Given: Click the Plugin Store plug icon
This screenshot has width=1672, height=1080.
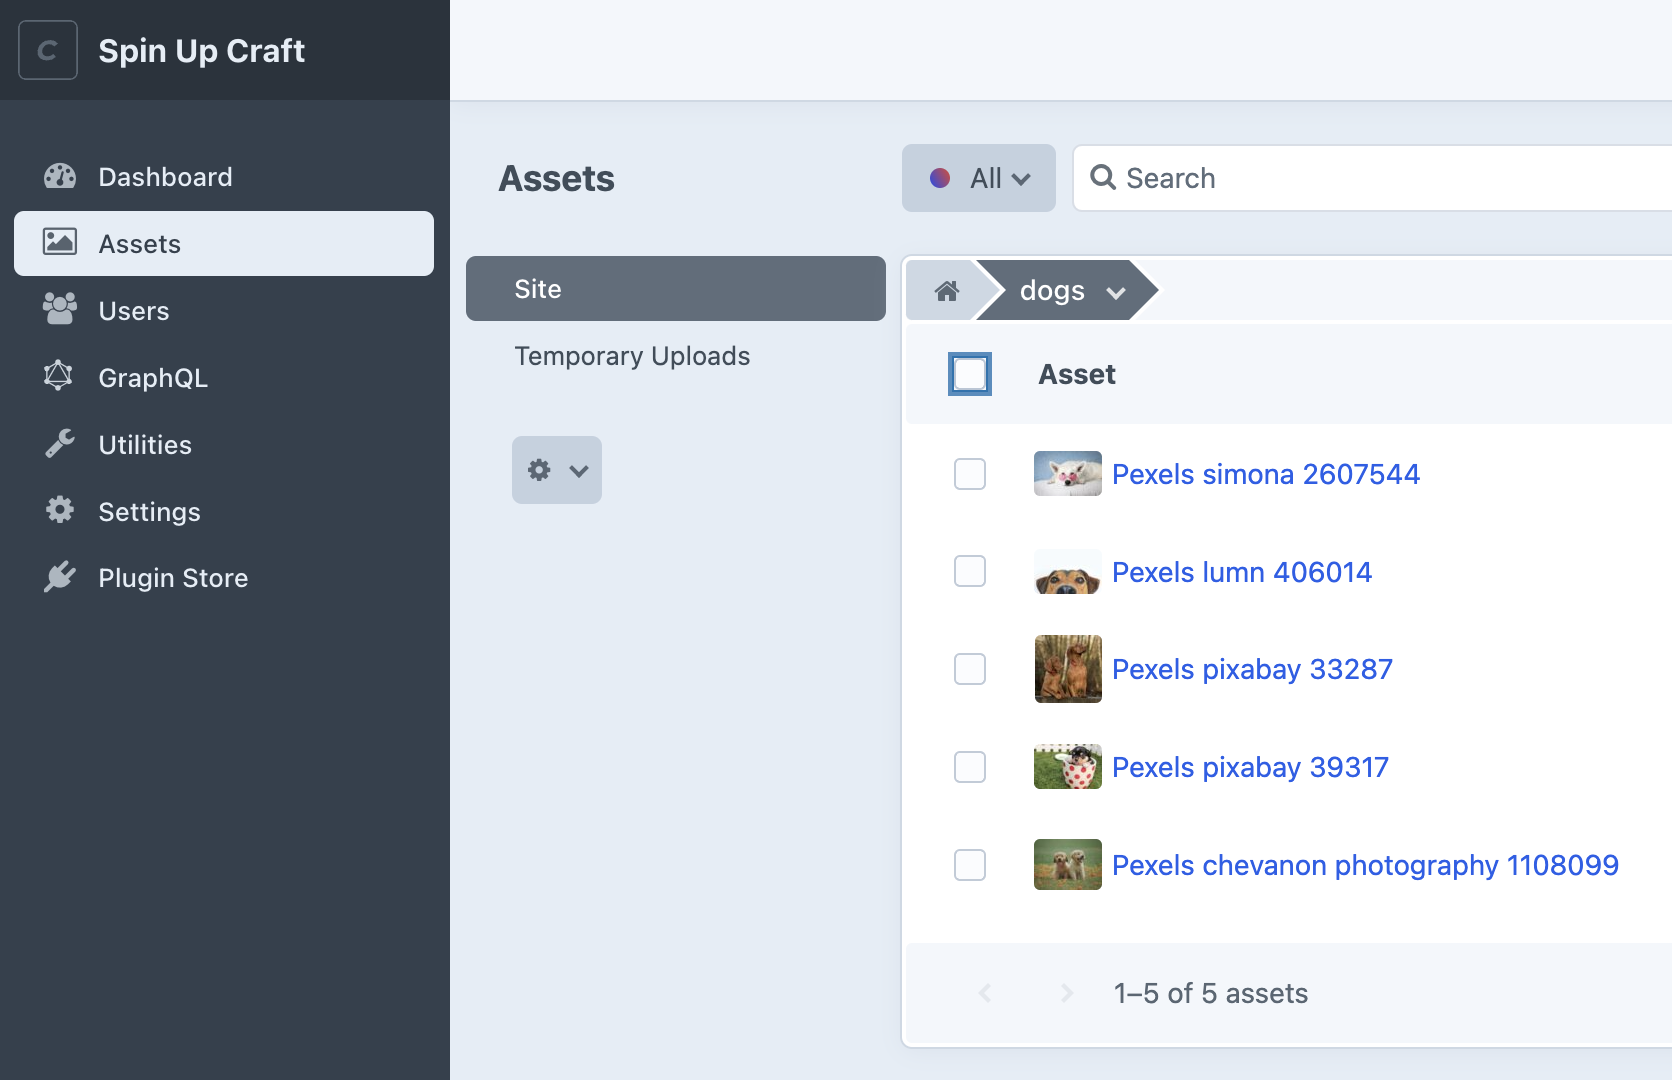Looking at the screenshot, I should point(60,577).
